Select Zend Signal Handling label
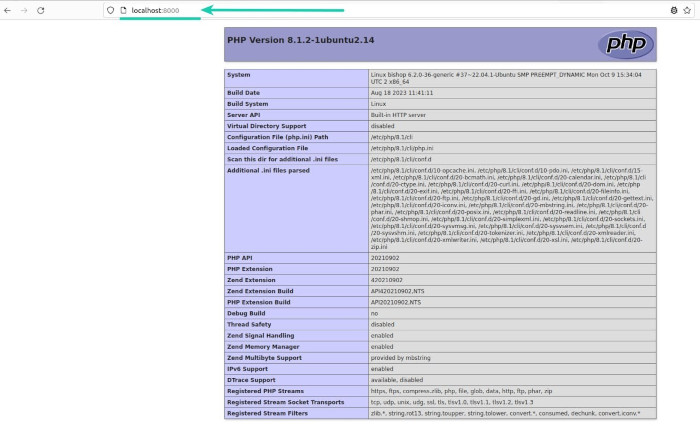Screen dimensions: 700x426 pyautogui.click(x=260, y=336)
